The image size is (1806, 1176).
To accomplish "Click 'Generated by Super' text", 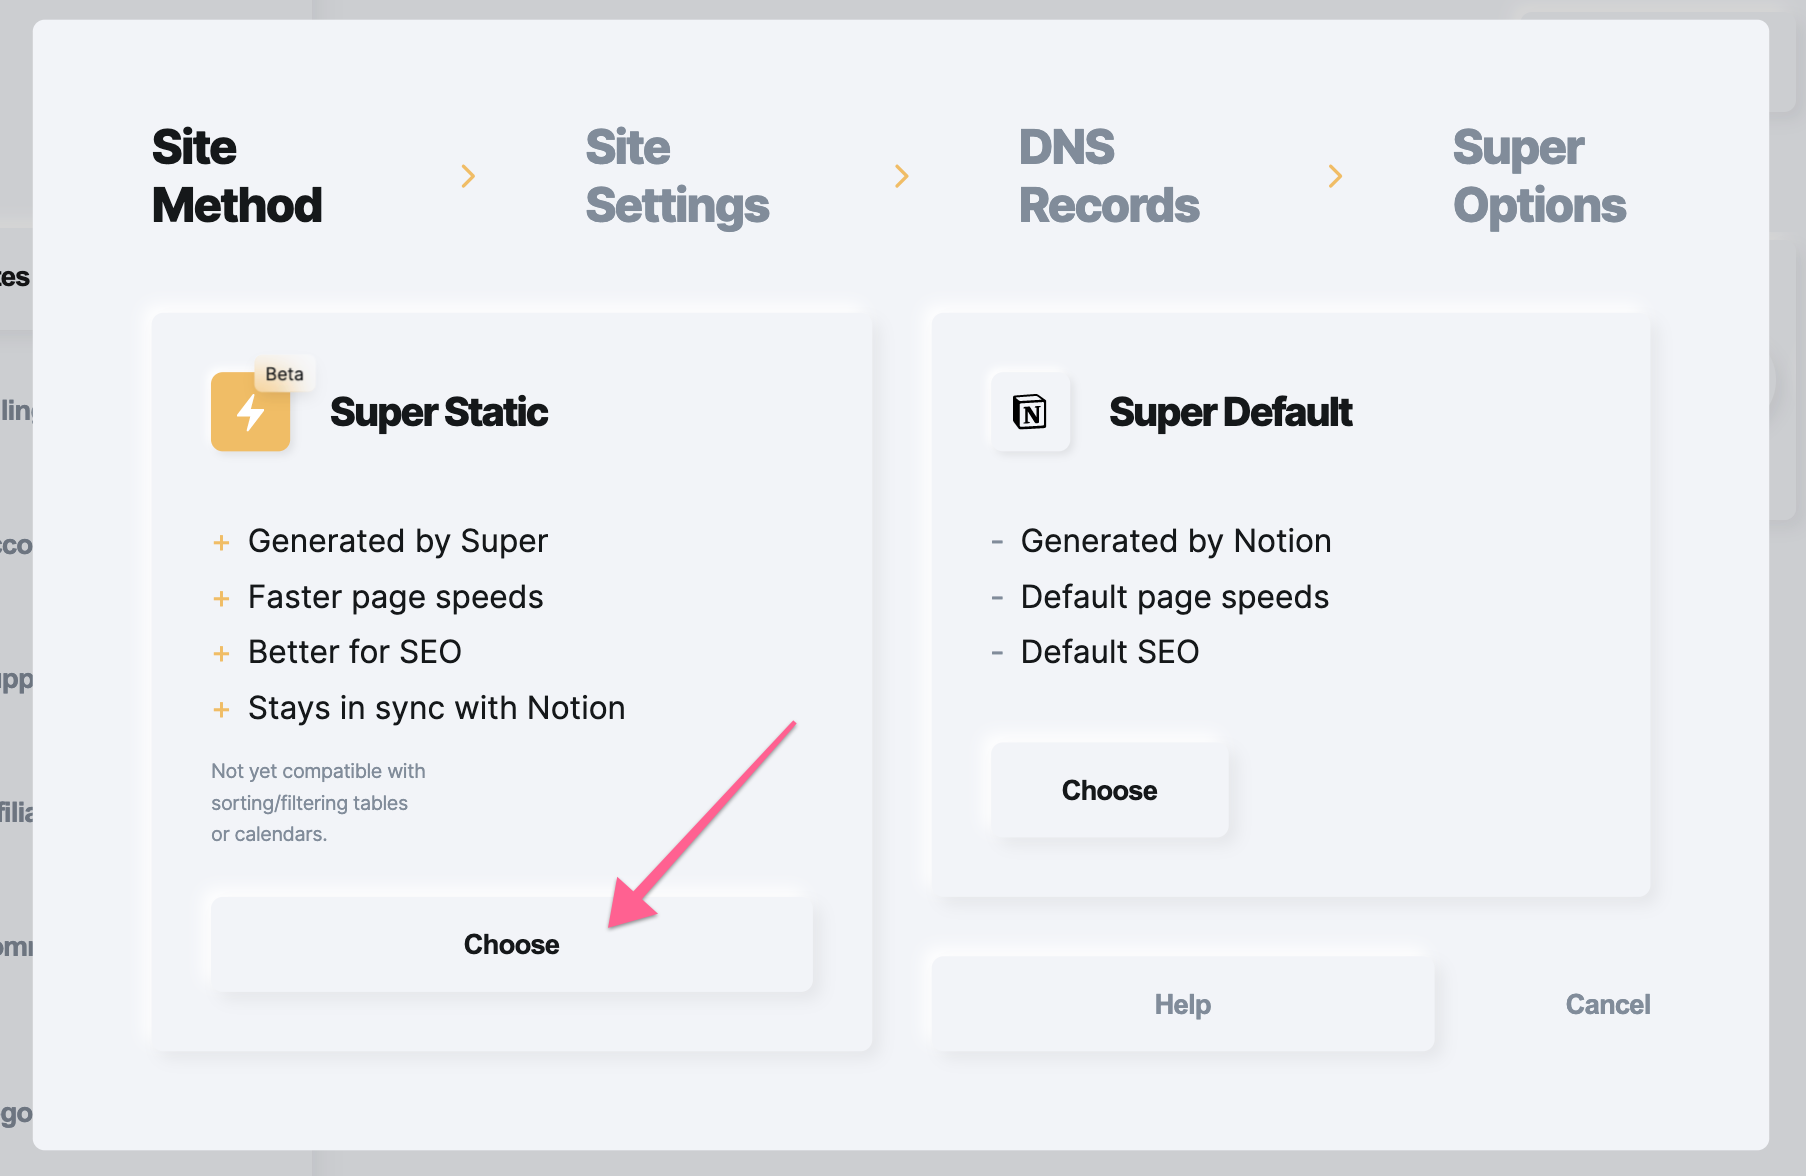I will (x=398, y=541).
